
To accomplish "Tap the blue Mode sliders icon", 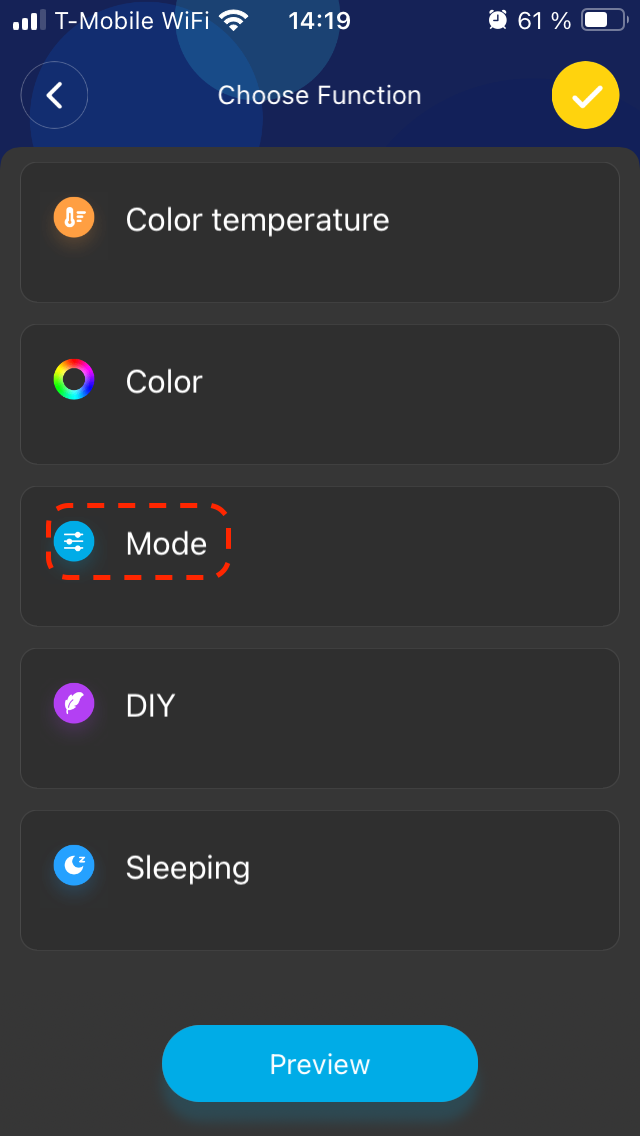I will tap(74, 542).
